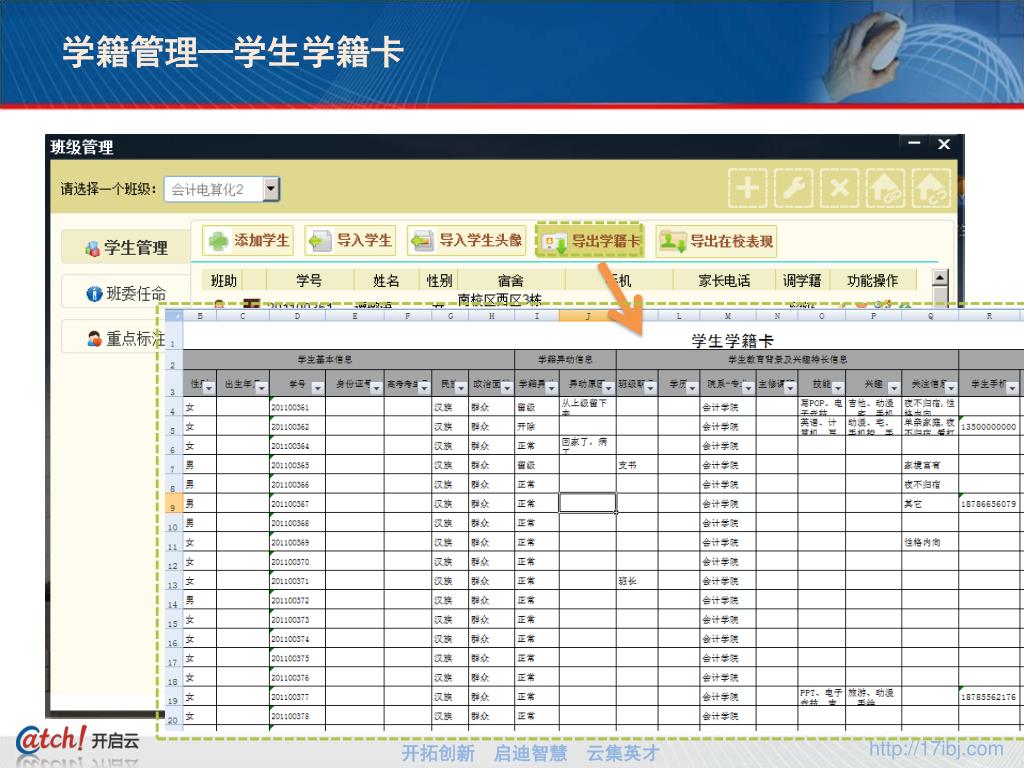The width and height of the screenshot is (1024, 768).
Task: Click the 班长 class position cell
Action: click(x=637, y=581)
